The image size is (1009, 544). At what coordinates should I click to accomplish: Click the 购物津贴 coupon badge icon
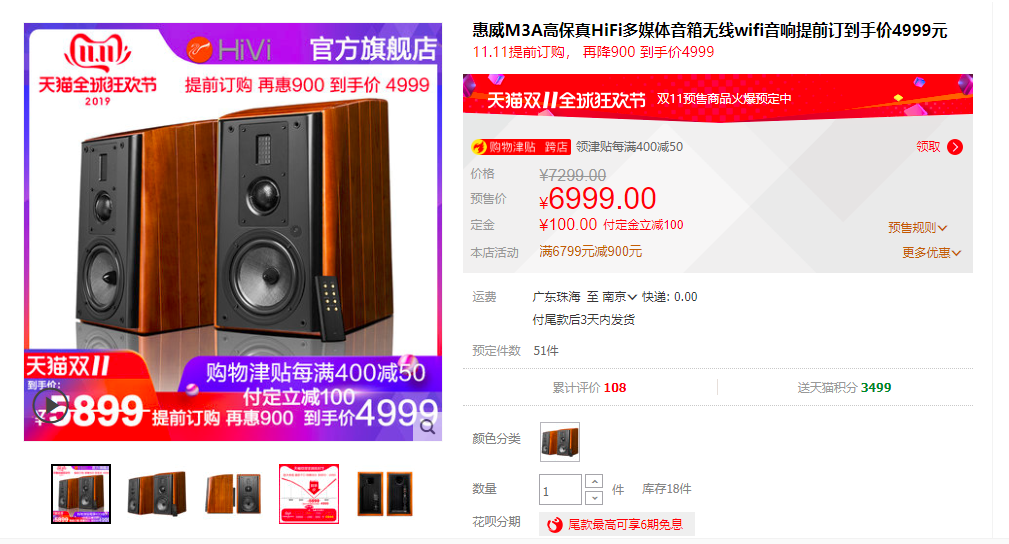click(478, 147)
